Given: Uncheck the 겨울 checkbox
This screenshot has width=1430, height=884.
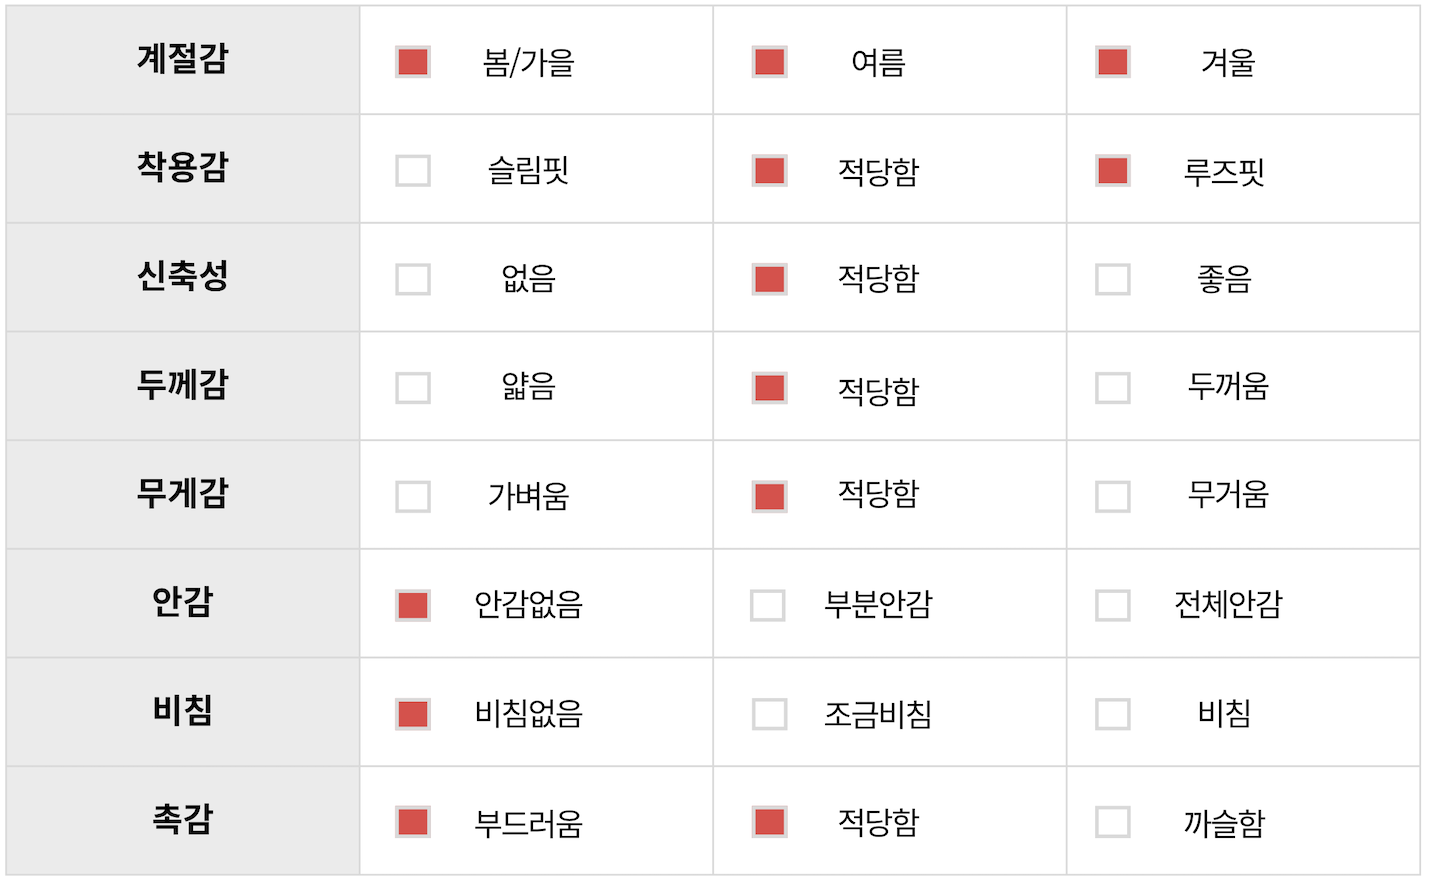Looking at the screenshot, I should (x=1113, y=62).
